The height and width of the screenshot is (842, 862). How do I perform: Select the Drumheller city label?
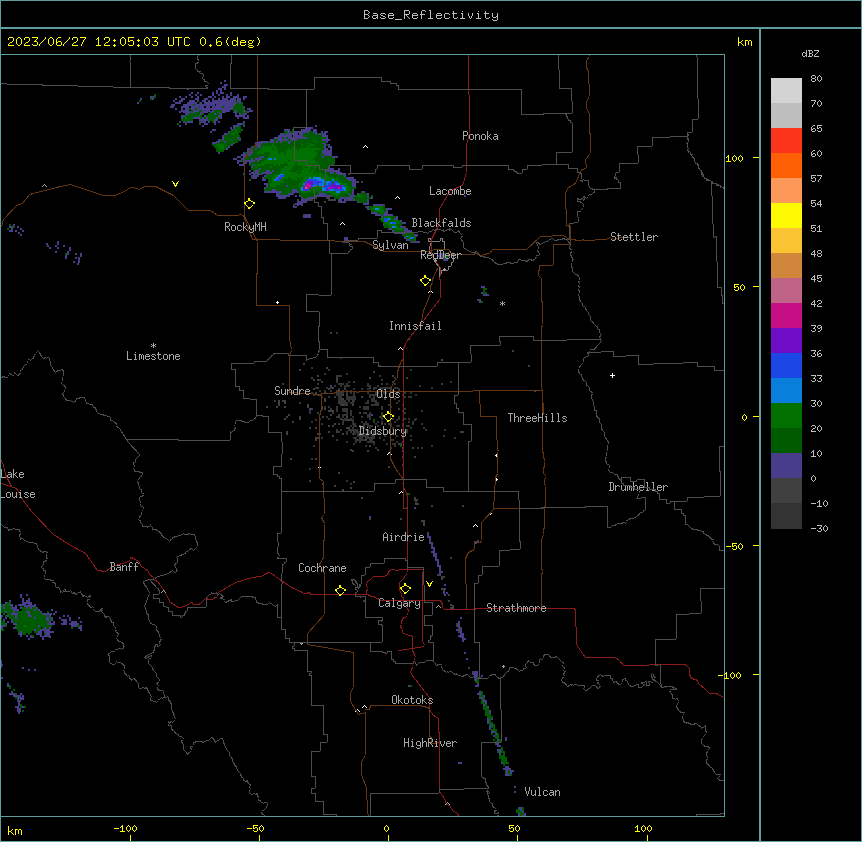[638, 487]
